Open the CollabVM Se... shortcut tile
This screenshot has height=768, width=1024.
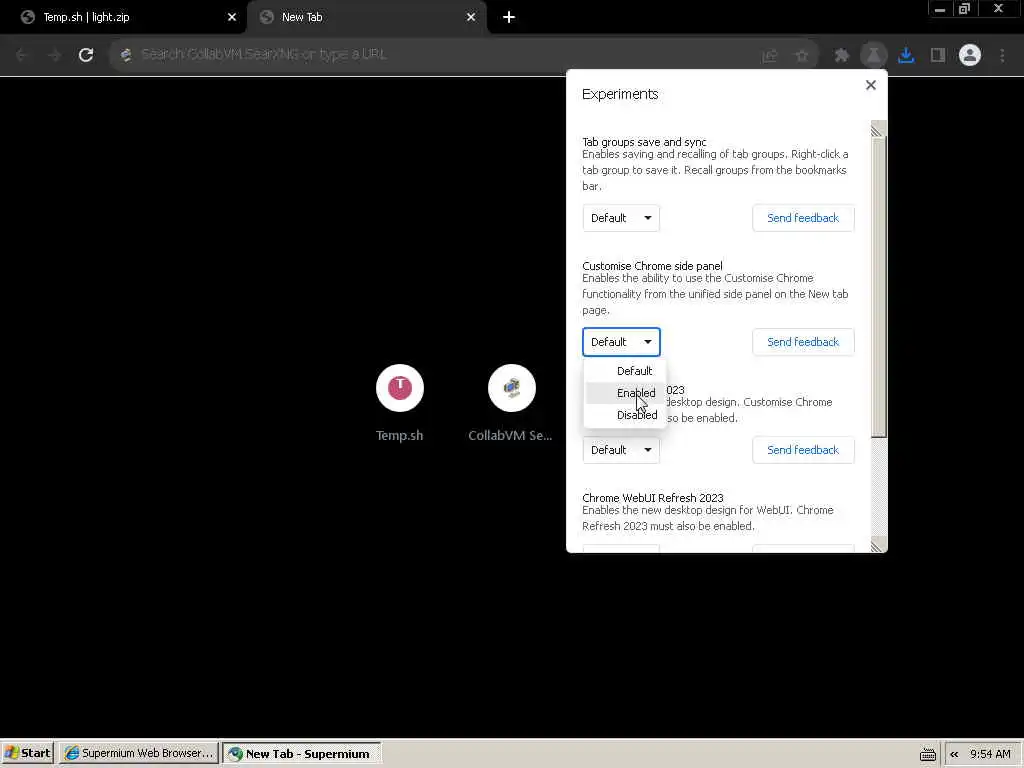[x=511, y=403]
